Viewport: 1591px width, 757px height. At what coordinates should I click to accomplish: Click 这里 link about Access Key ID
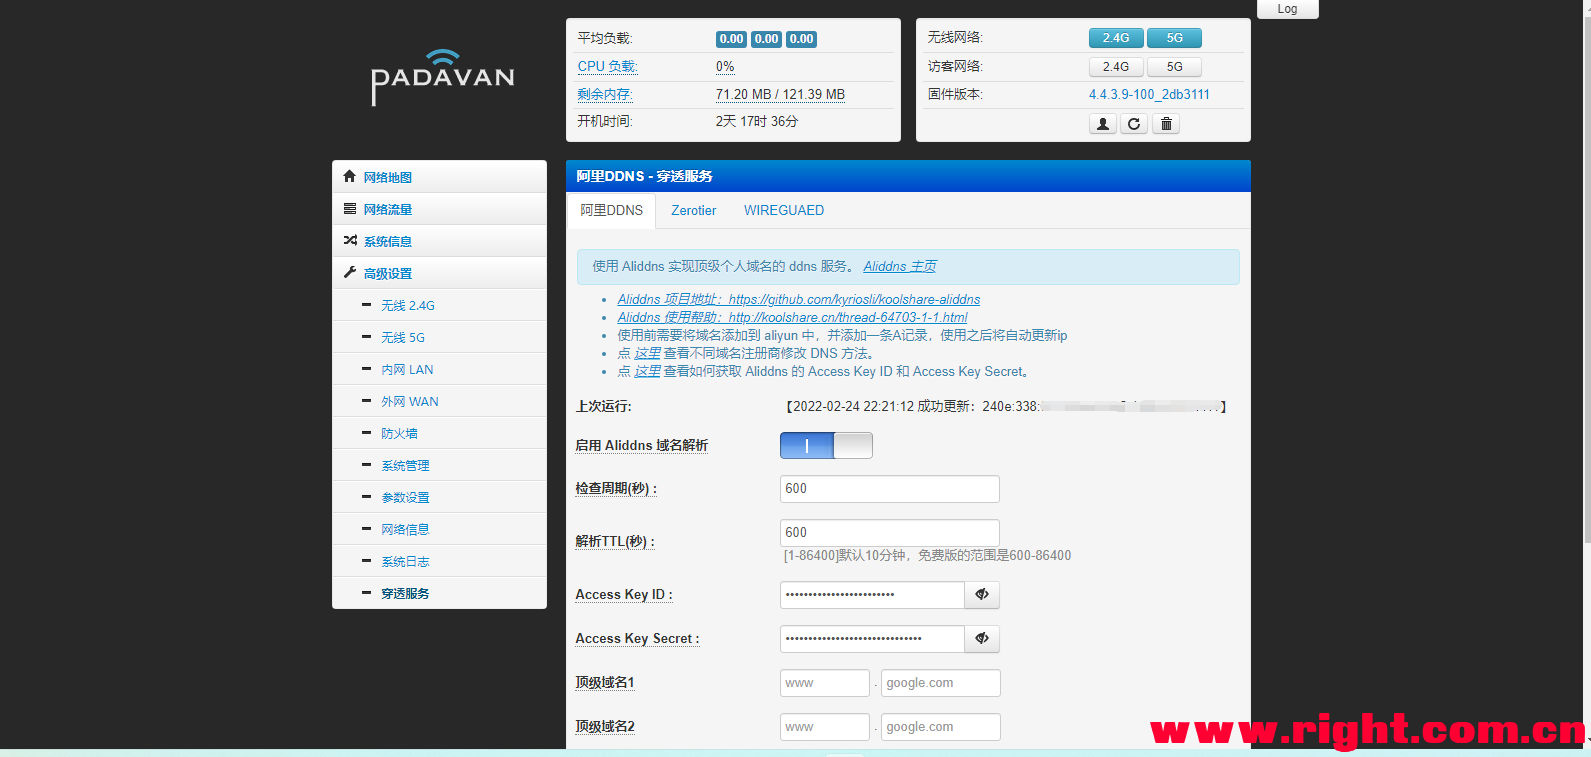coord(648,372)
